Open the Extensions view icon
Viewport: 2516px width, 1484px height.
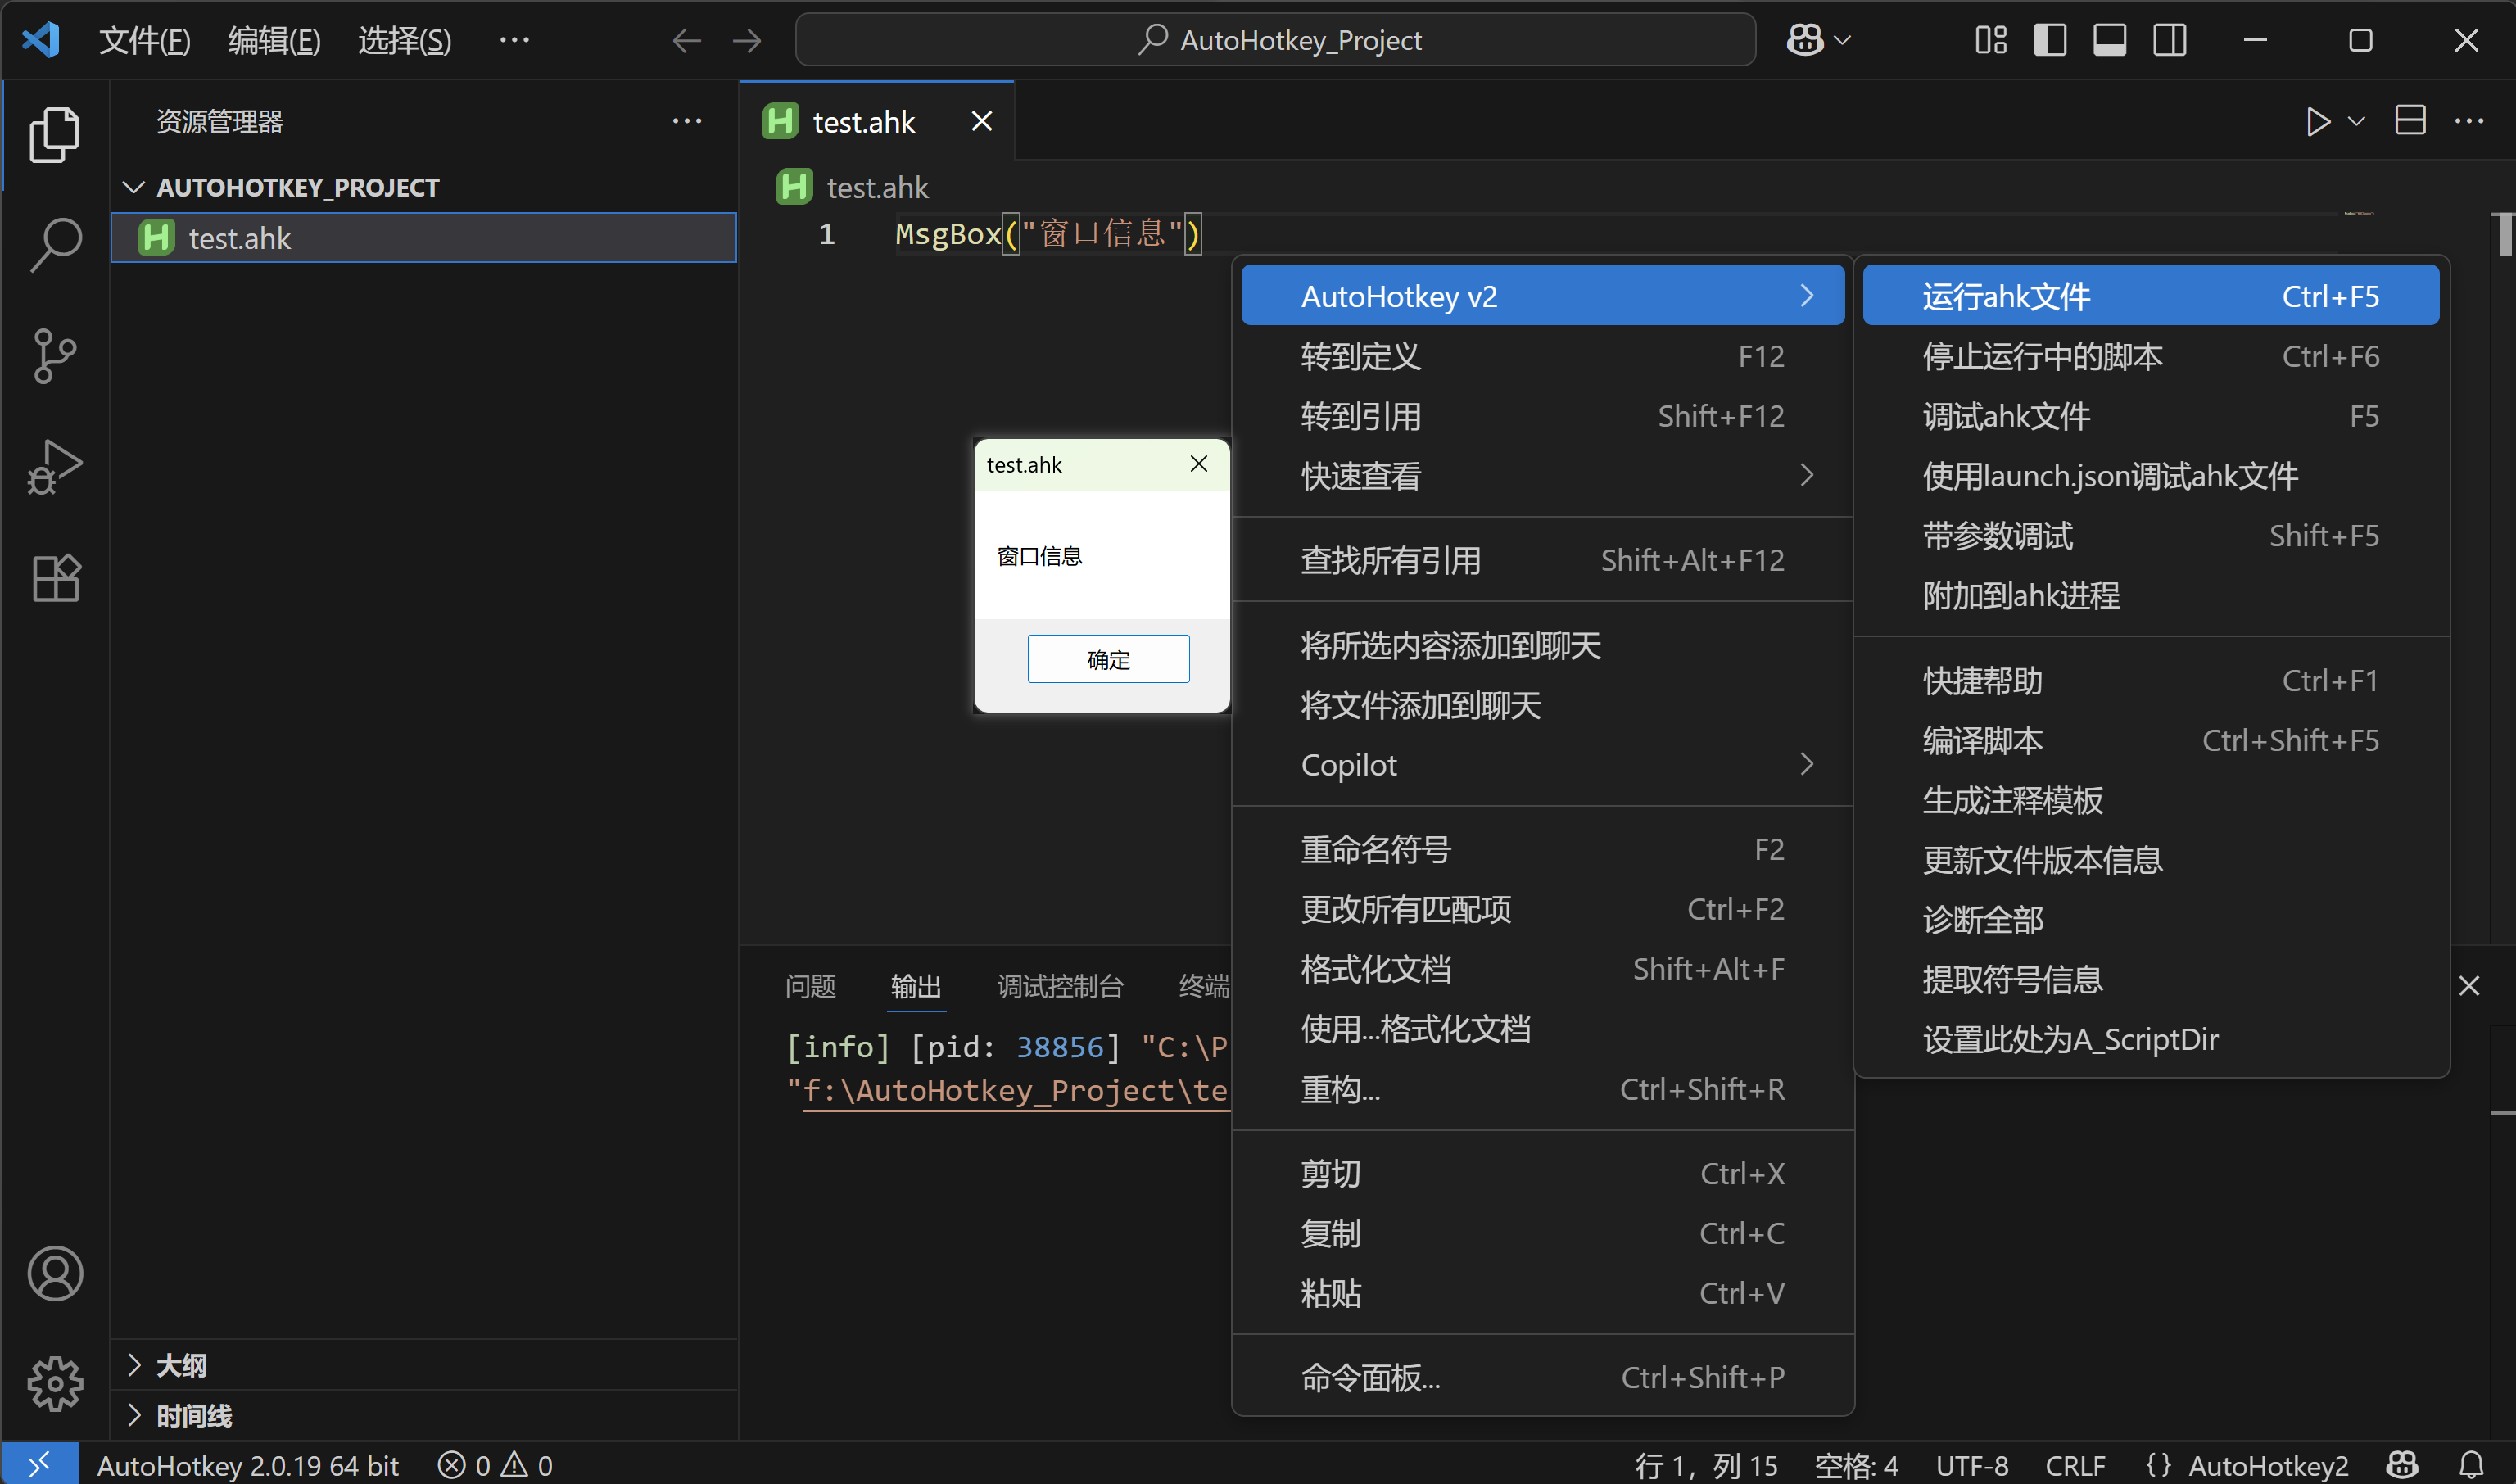(55, 578)
